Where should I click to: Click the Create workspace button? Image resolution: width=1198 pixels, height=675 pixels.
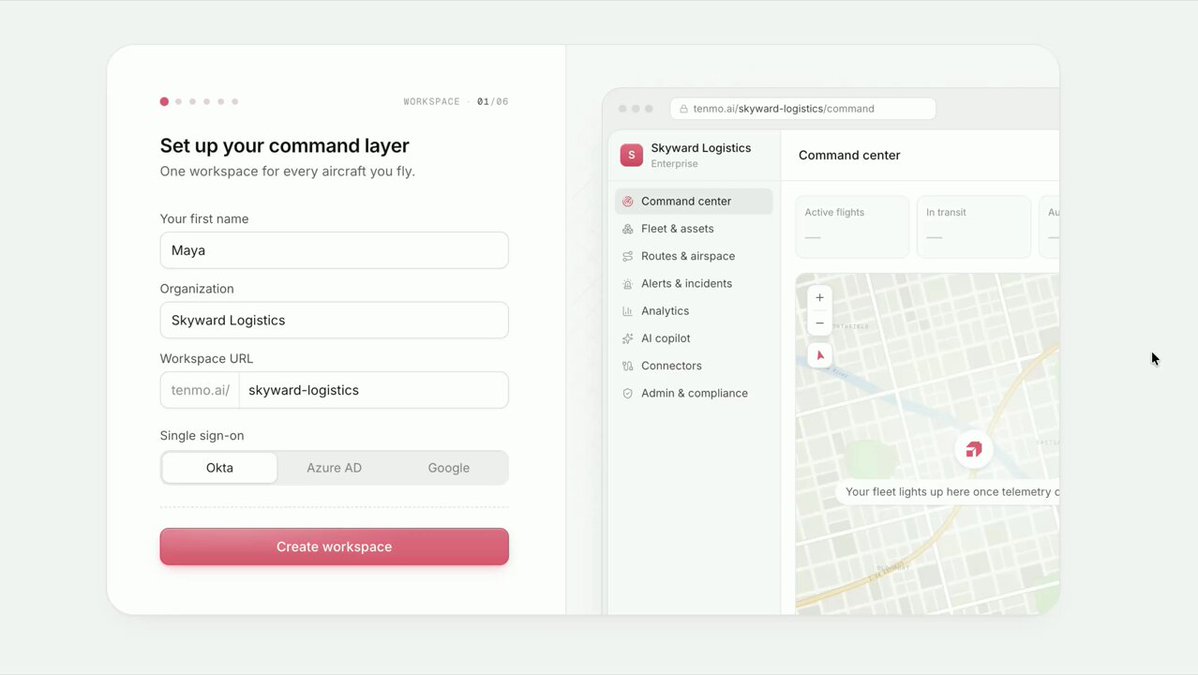pyautogui.click(x=334, y=547)
